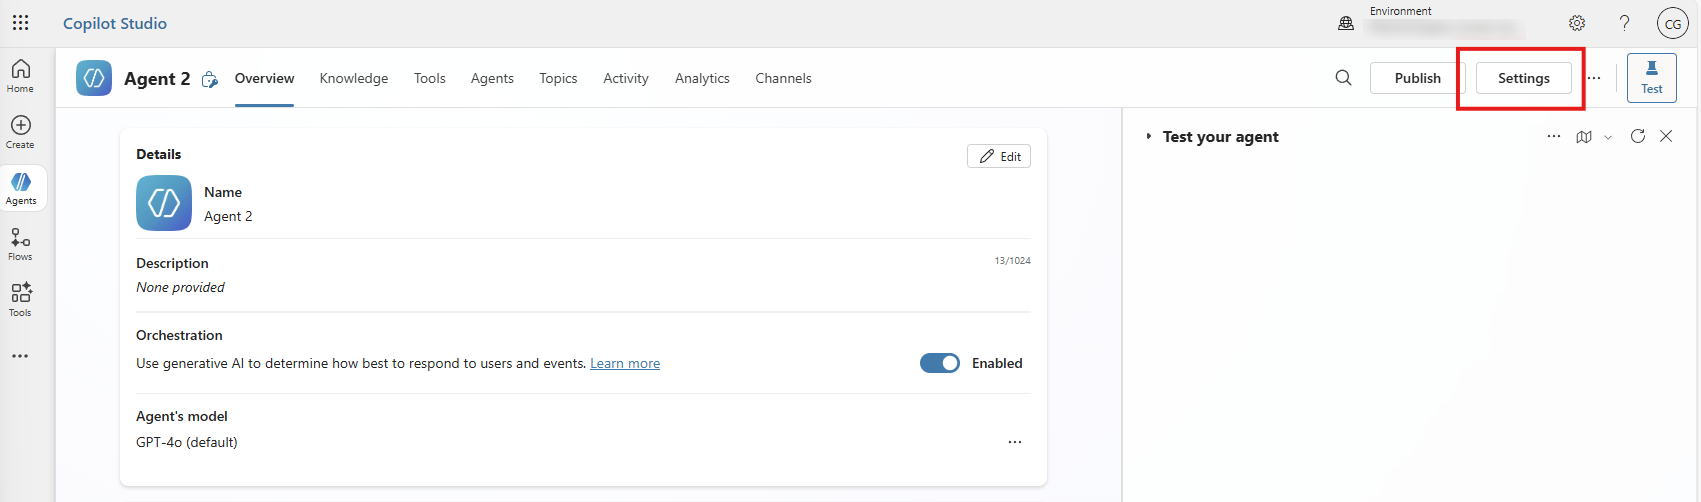1701x502 pixels.
Task: Open the Agent's model ellipsis options
Action: pos(1015,442)
